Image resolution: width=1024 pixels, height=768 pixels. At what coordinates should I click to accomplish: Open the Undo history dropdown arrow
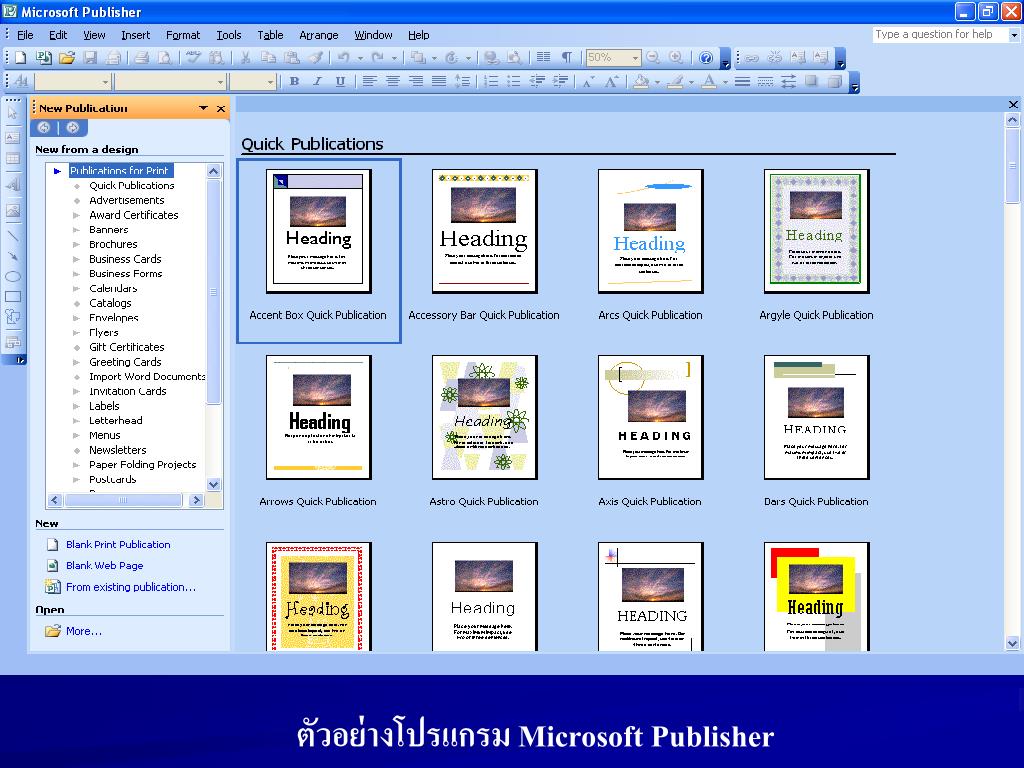360,58
